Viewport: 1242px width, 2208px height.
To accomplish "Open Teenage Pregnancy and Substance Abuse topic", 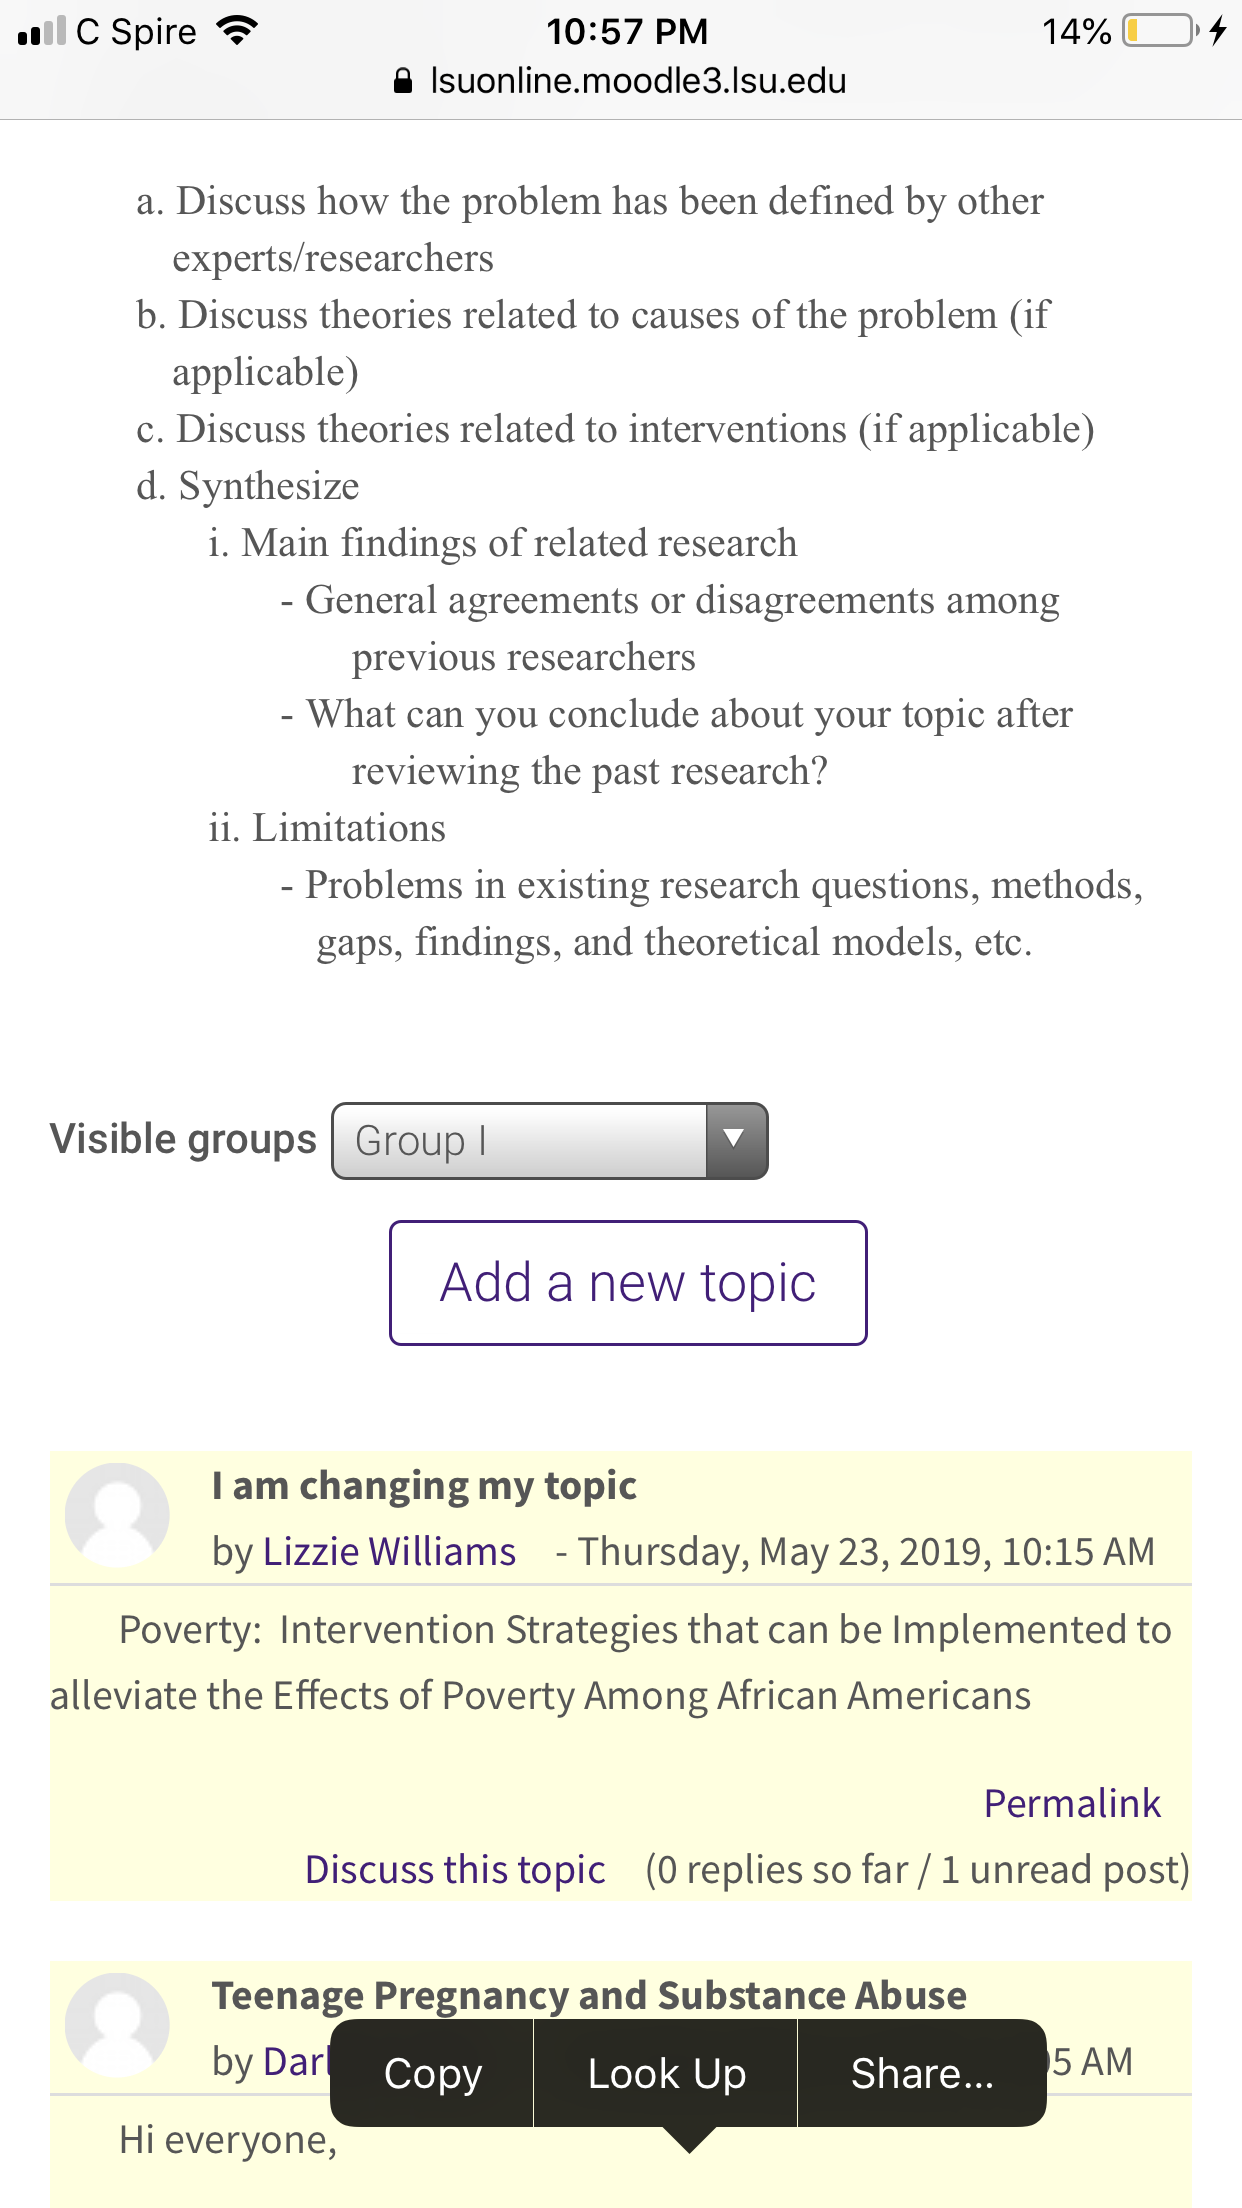I will [x=589, y=1995].
